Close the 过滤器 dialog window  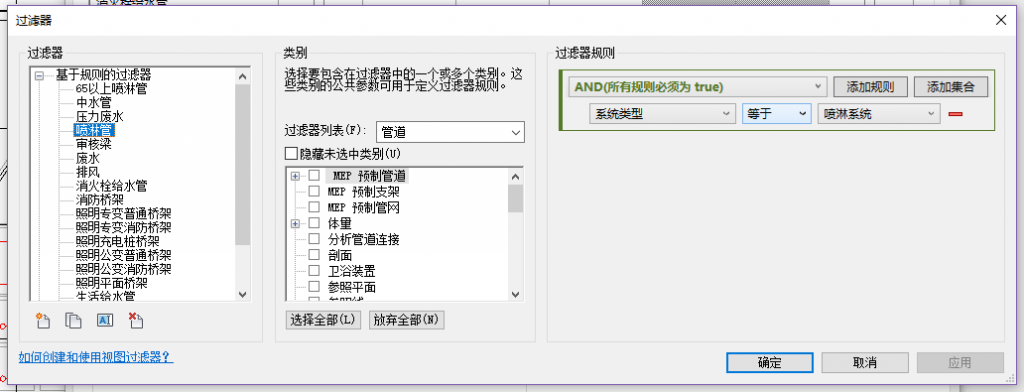click(x=1000, y=20)
